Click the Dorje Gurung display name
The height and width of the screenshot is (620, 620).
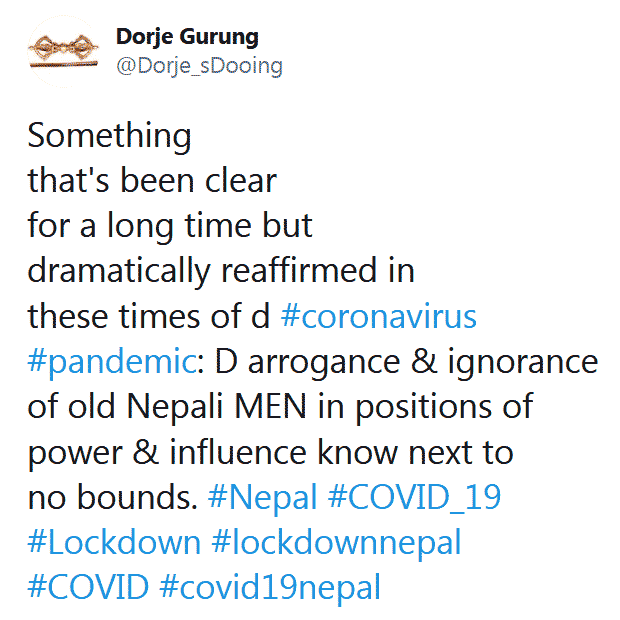(187, 38)
